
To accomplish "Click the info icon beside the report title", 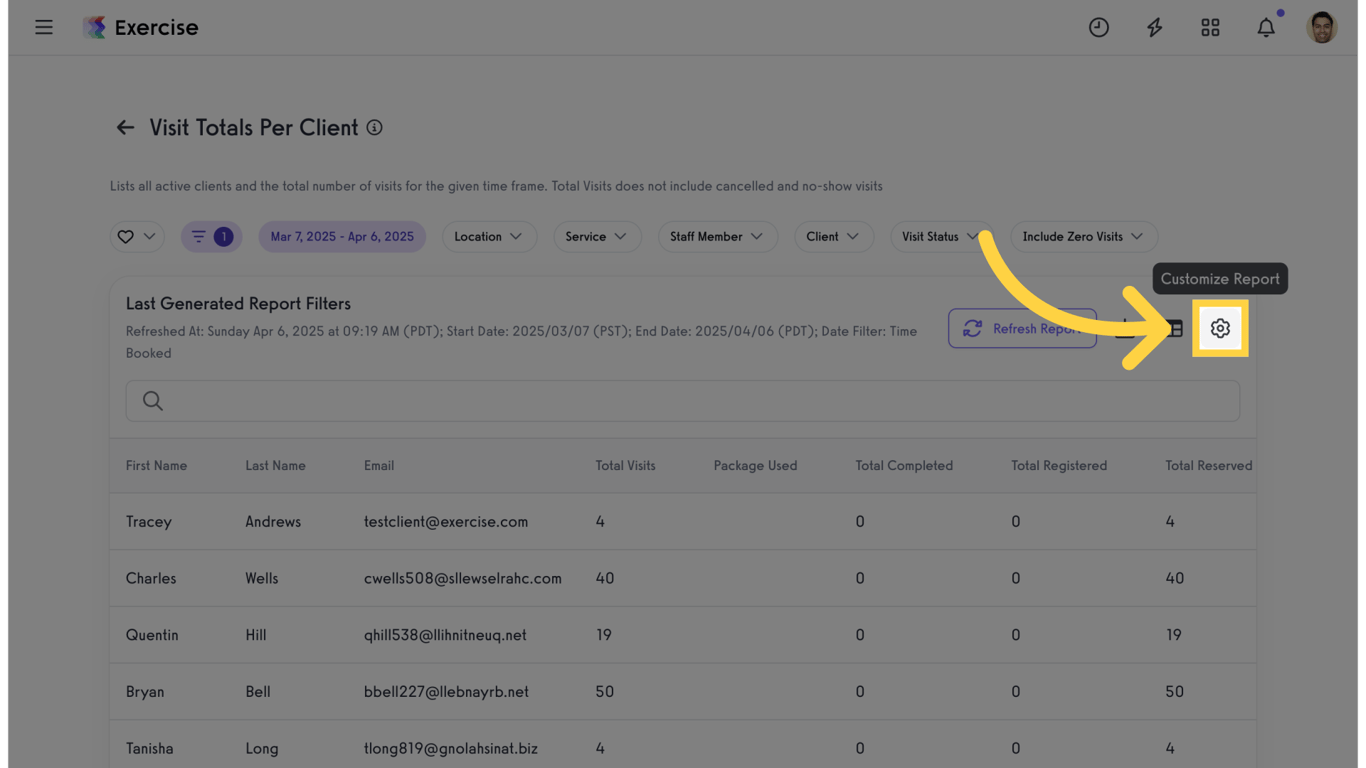I will click(x=374, y=127).
